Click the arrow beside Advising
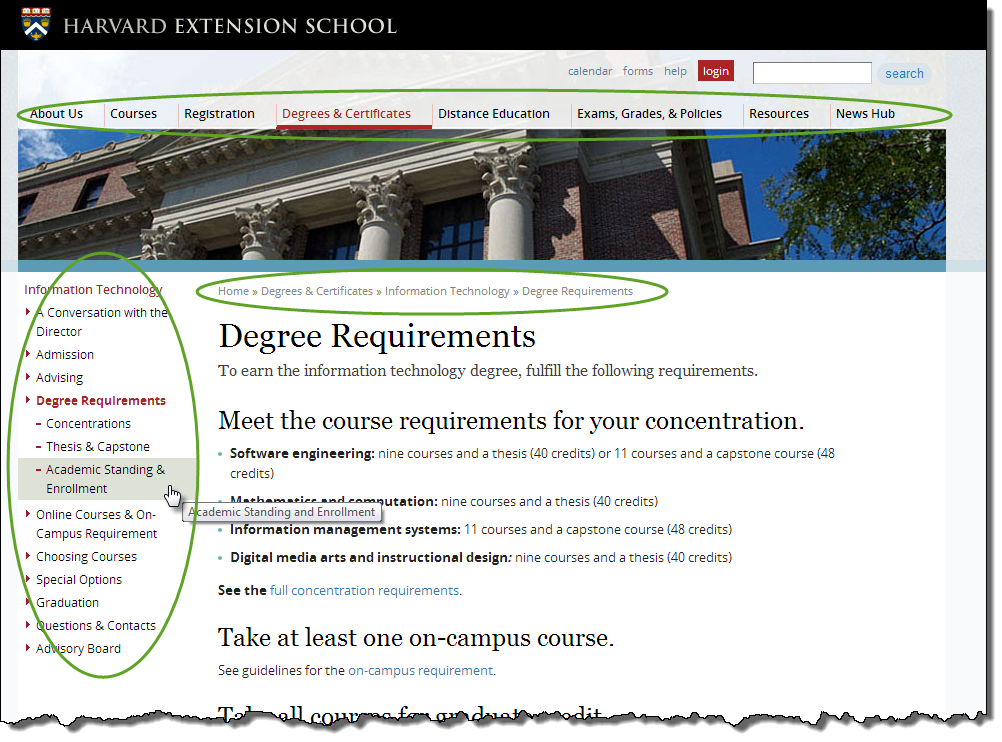 pos(27,376)
